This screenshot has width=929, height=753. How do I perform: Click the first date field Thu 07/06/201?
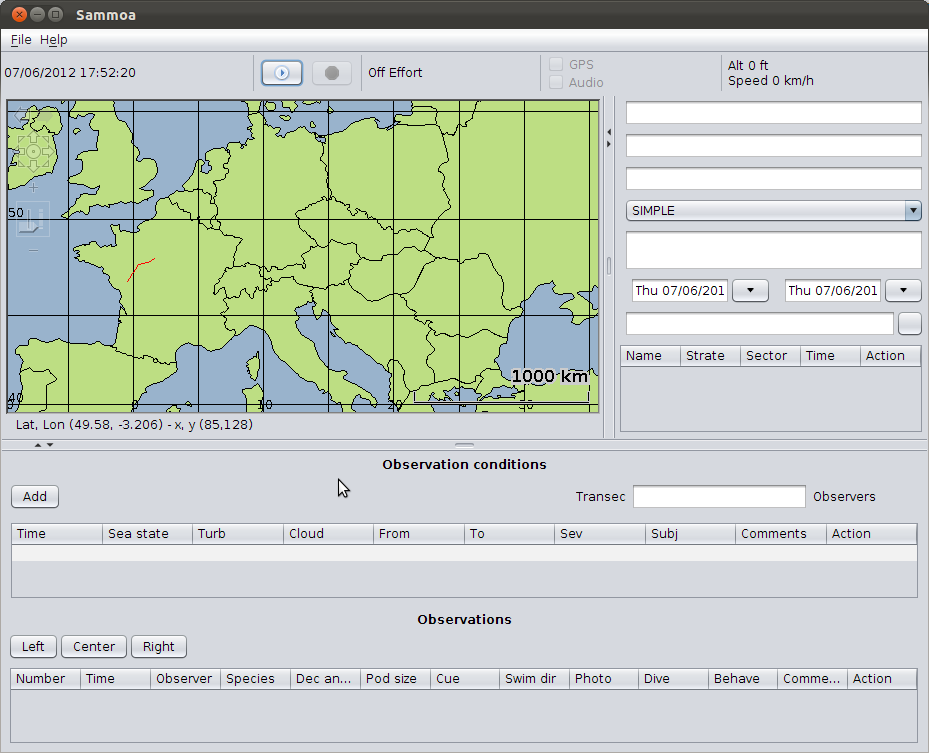point(680,290)
